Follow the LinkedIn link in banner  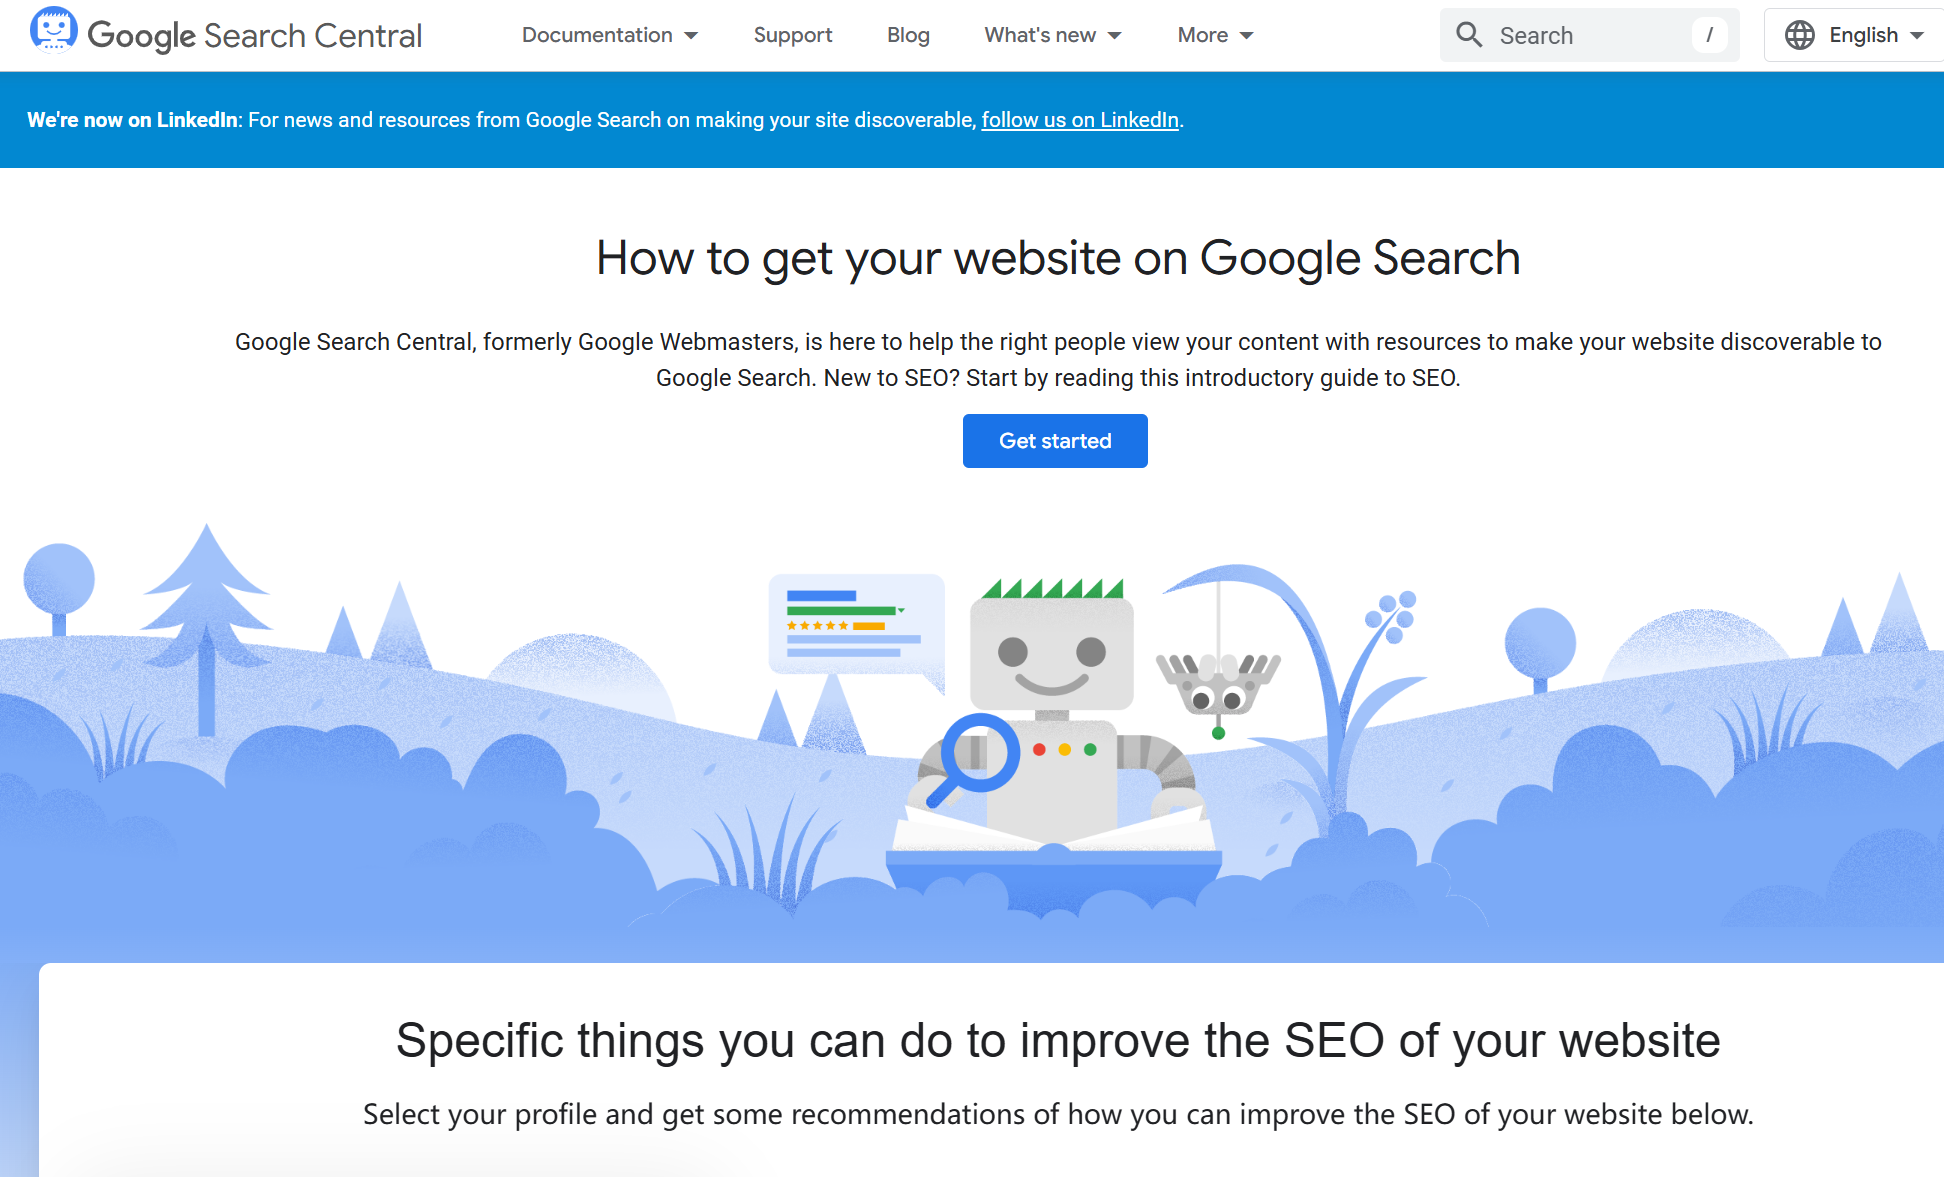click(x=1080, y=120)
